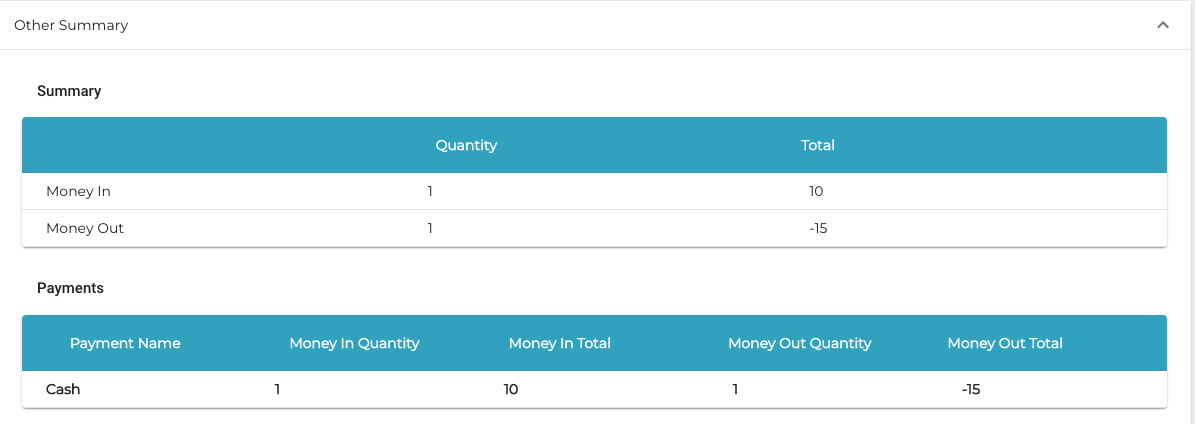This screenshot has width=1195, height=424.
Task: Click the Money In Total column header
Action: coord(559,343)
